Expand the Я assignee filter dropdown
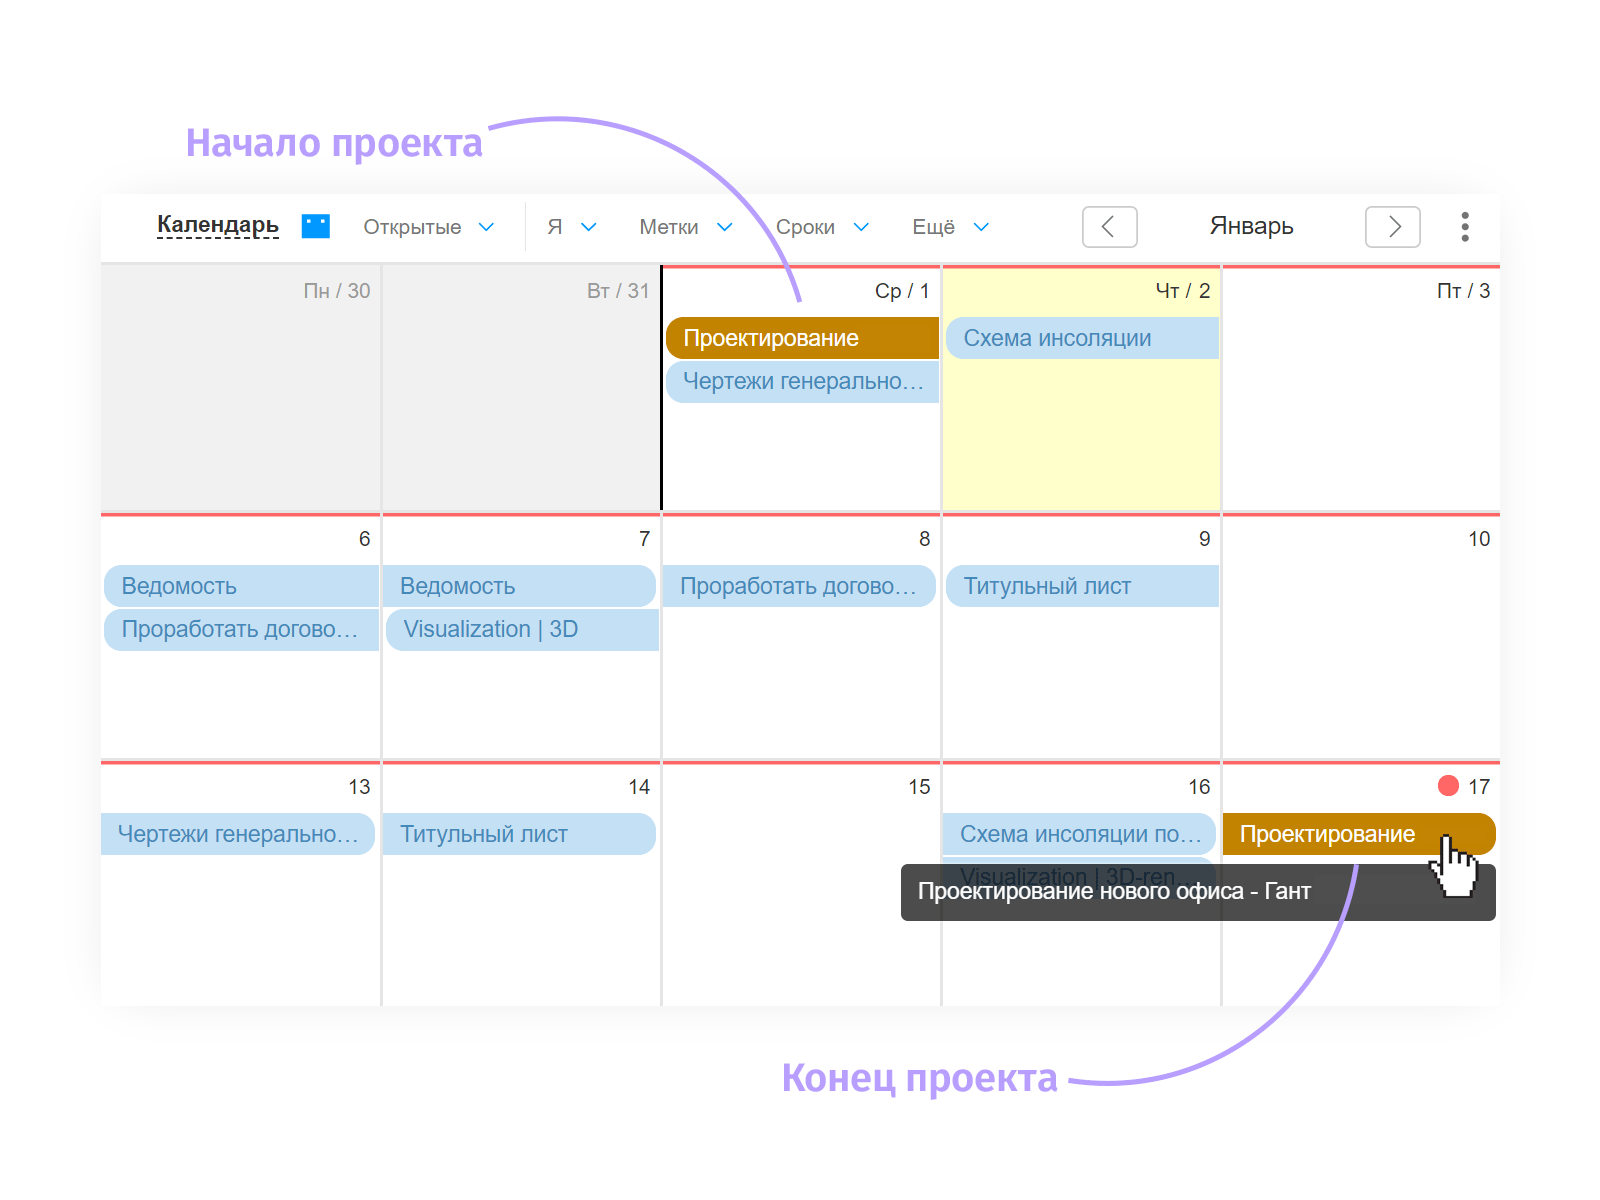Screen dimensions: 1600x1200 [572, 227]
